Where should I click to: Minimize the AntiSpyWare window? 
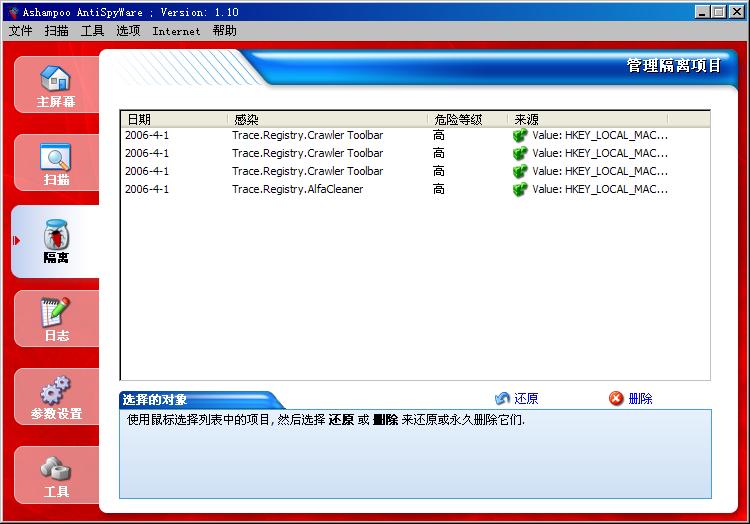(x=702, y=12)
